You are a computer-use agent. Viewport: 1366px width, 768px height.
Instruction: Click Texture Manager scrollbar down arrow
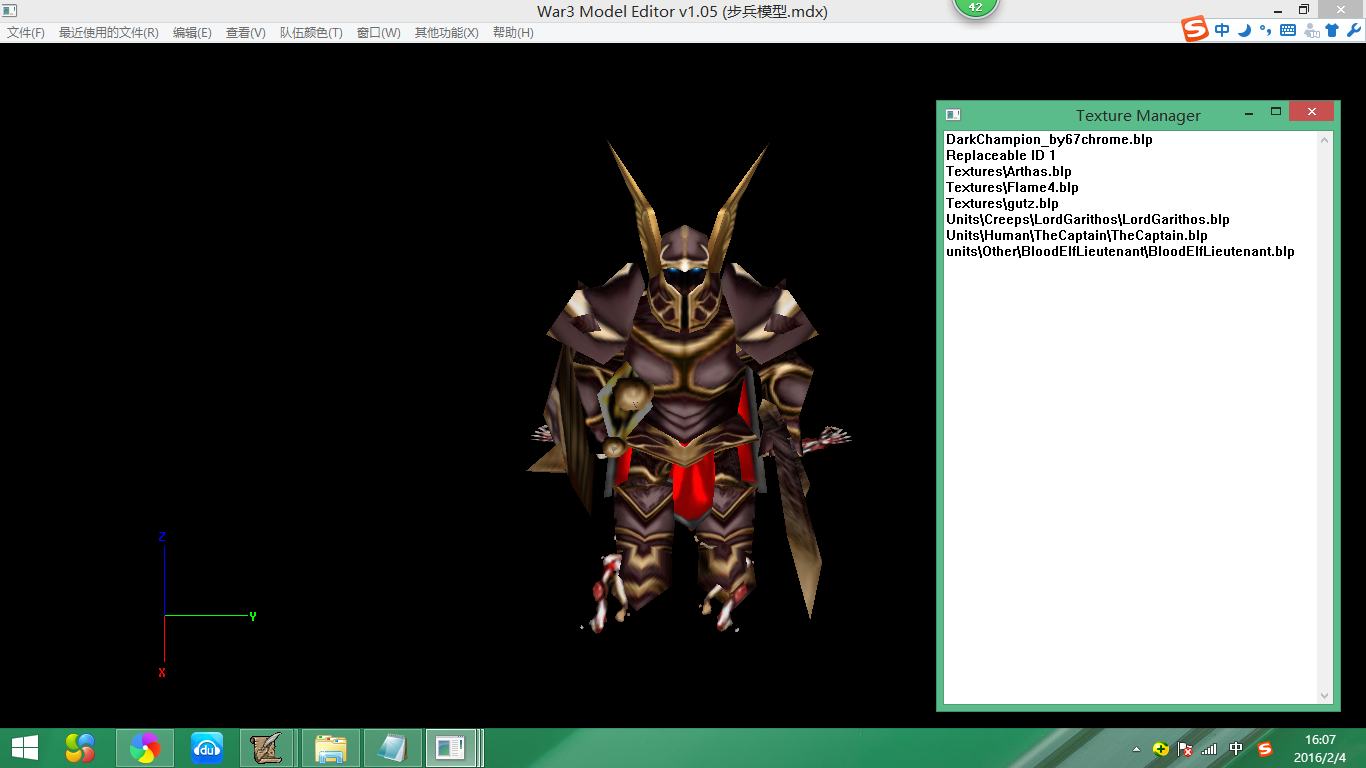coord(1325,696)
